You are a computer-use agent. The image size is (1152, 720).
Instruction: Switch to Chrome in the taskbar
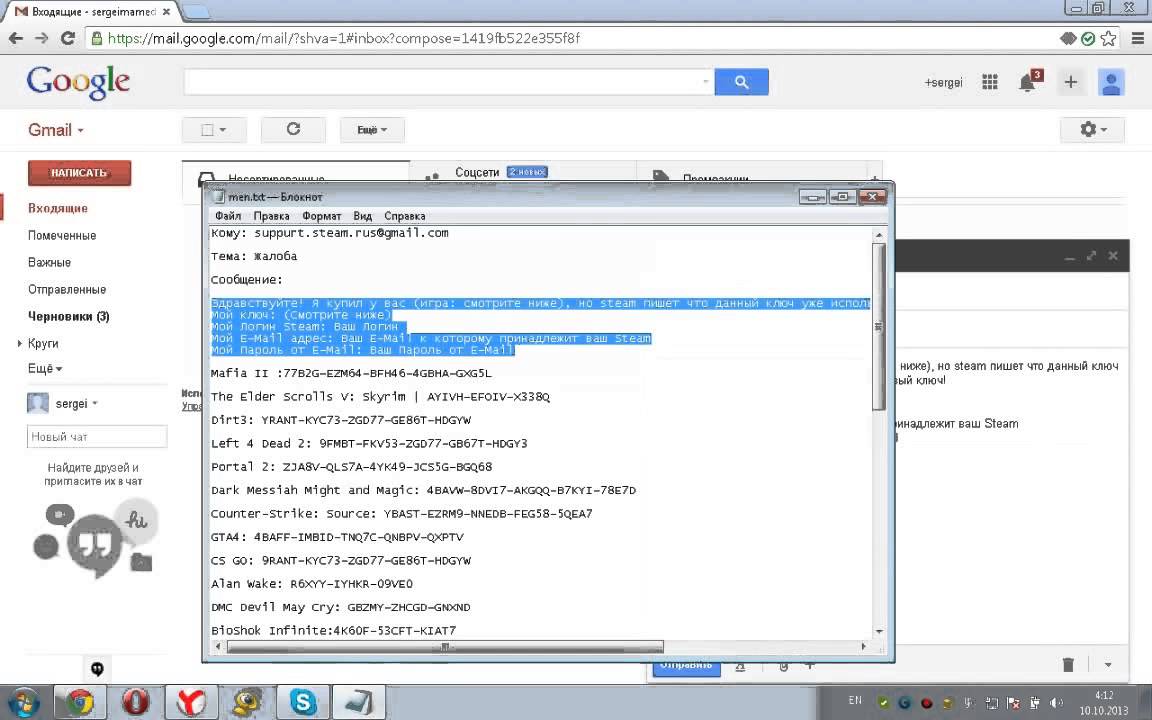point(79,702)
